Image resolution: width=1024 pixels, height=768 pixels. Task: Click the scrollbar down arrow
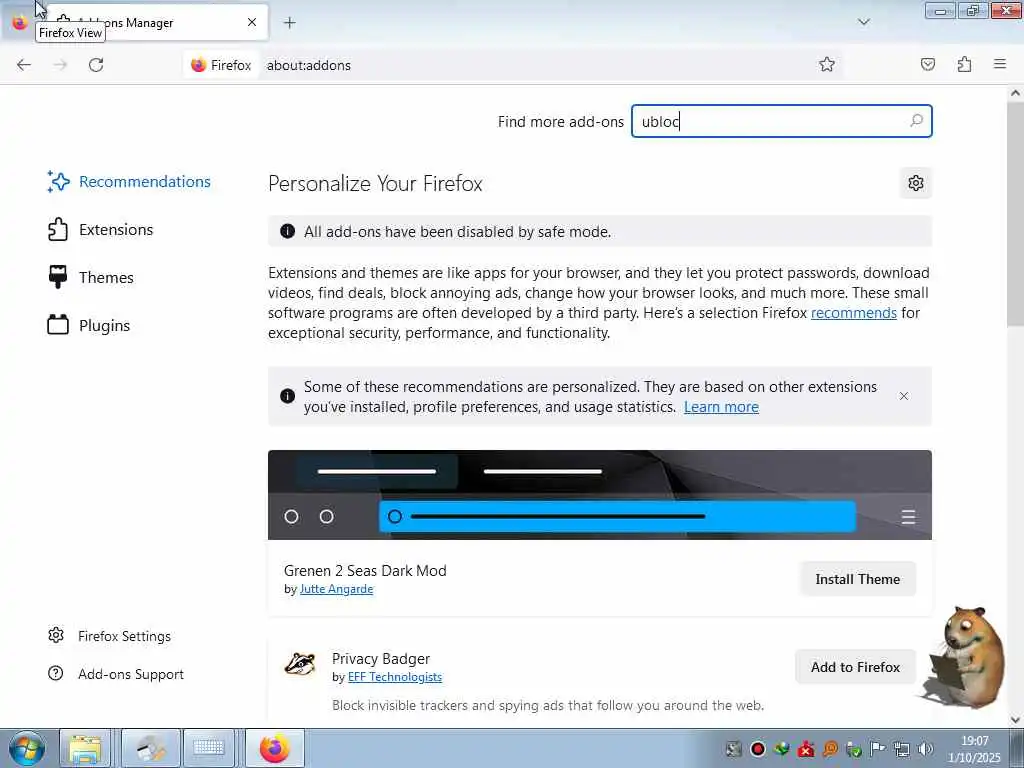point(1015,720)
